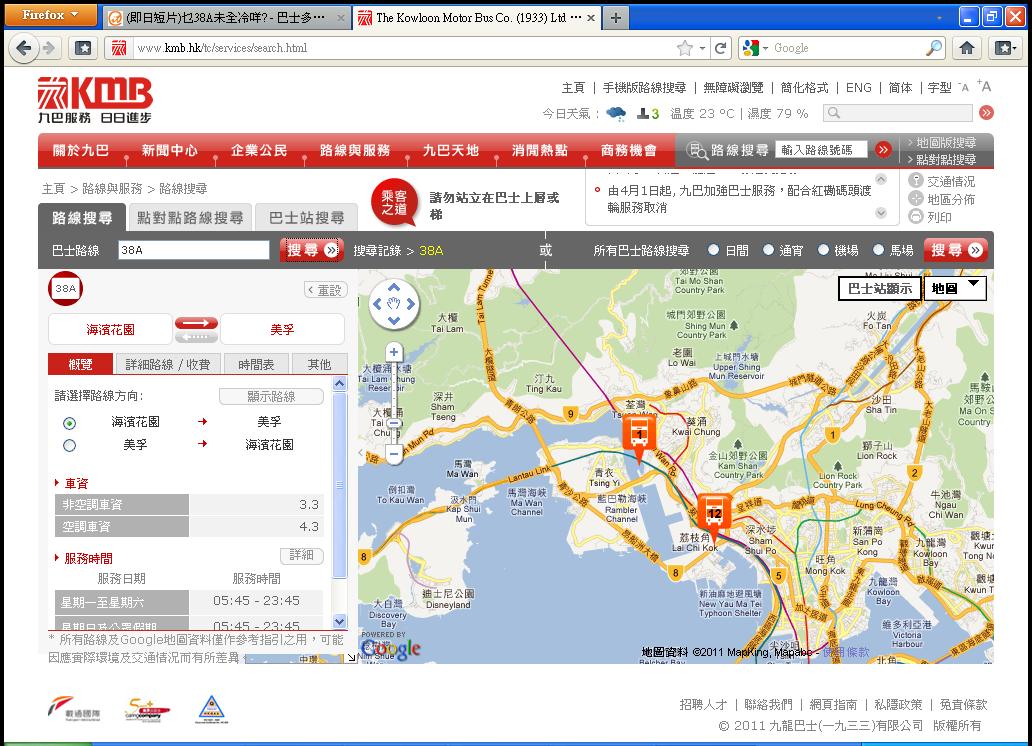
Task: Choose direction 海濱花園 to 美孚 radio
Action: pos(69,423)
